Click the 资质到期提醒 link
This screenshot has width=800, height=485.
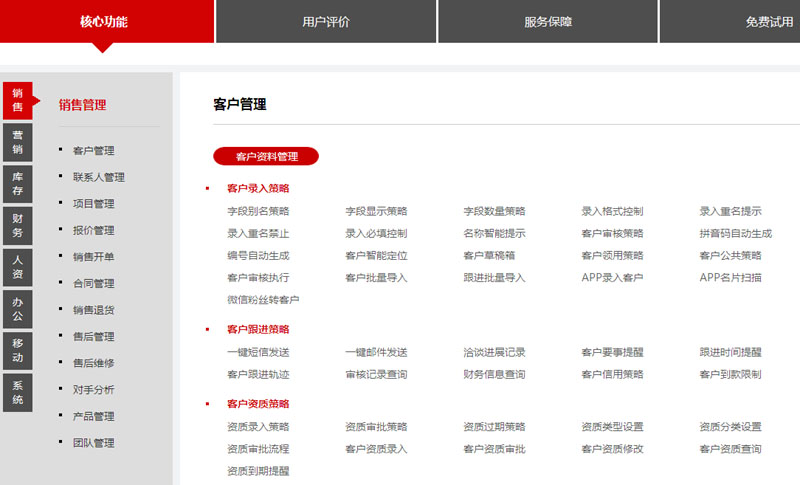[x=258, y=471]
